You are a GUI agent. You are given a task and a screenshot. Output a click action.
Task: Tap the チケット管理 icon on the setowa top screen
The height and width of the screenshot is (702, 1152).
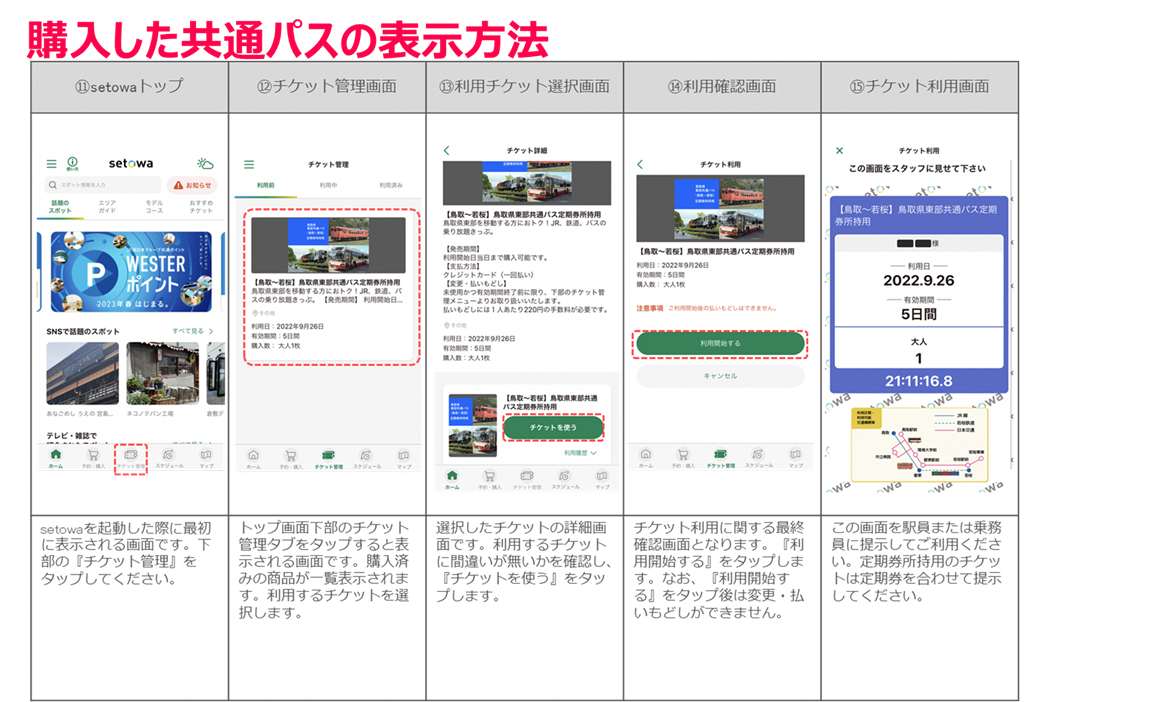tap(131, 459)
